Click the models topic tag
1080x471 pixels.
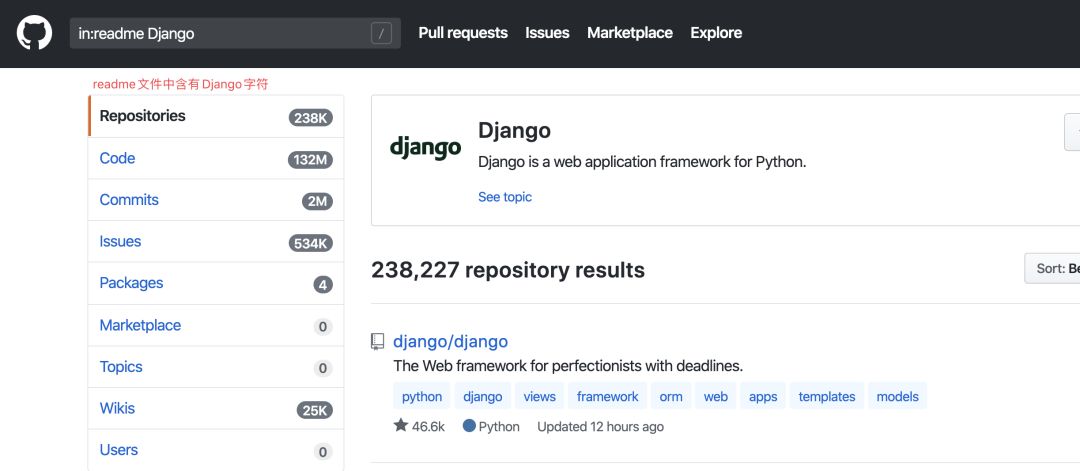897,397
